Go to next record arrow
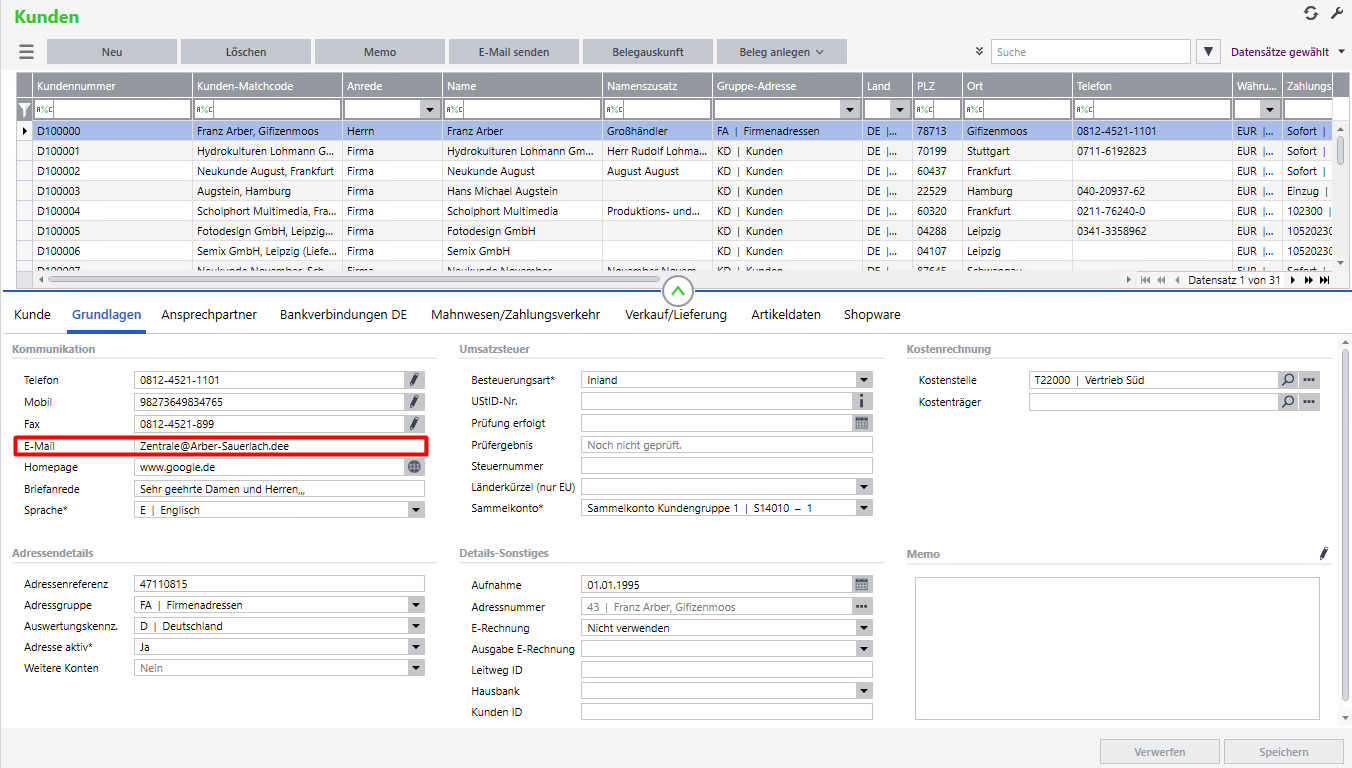 pyautogui.click(x=1293, y=280)
